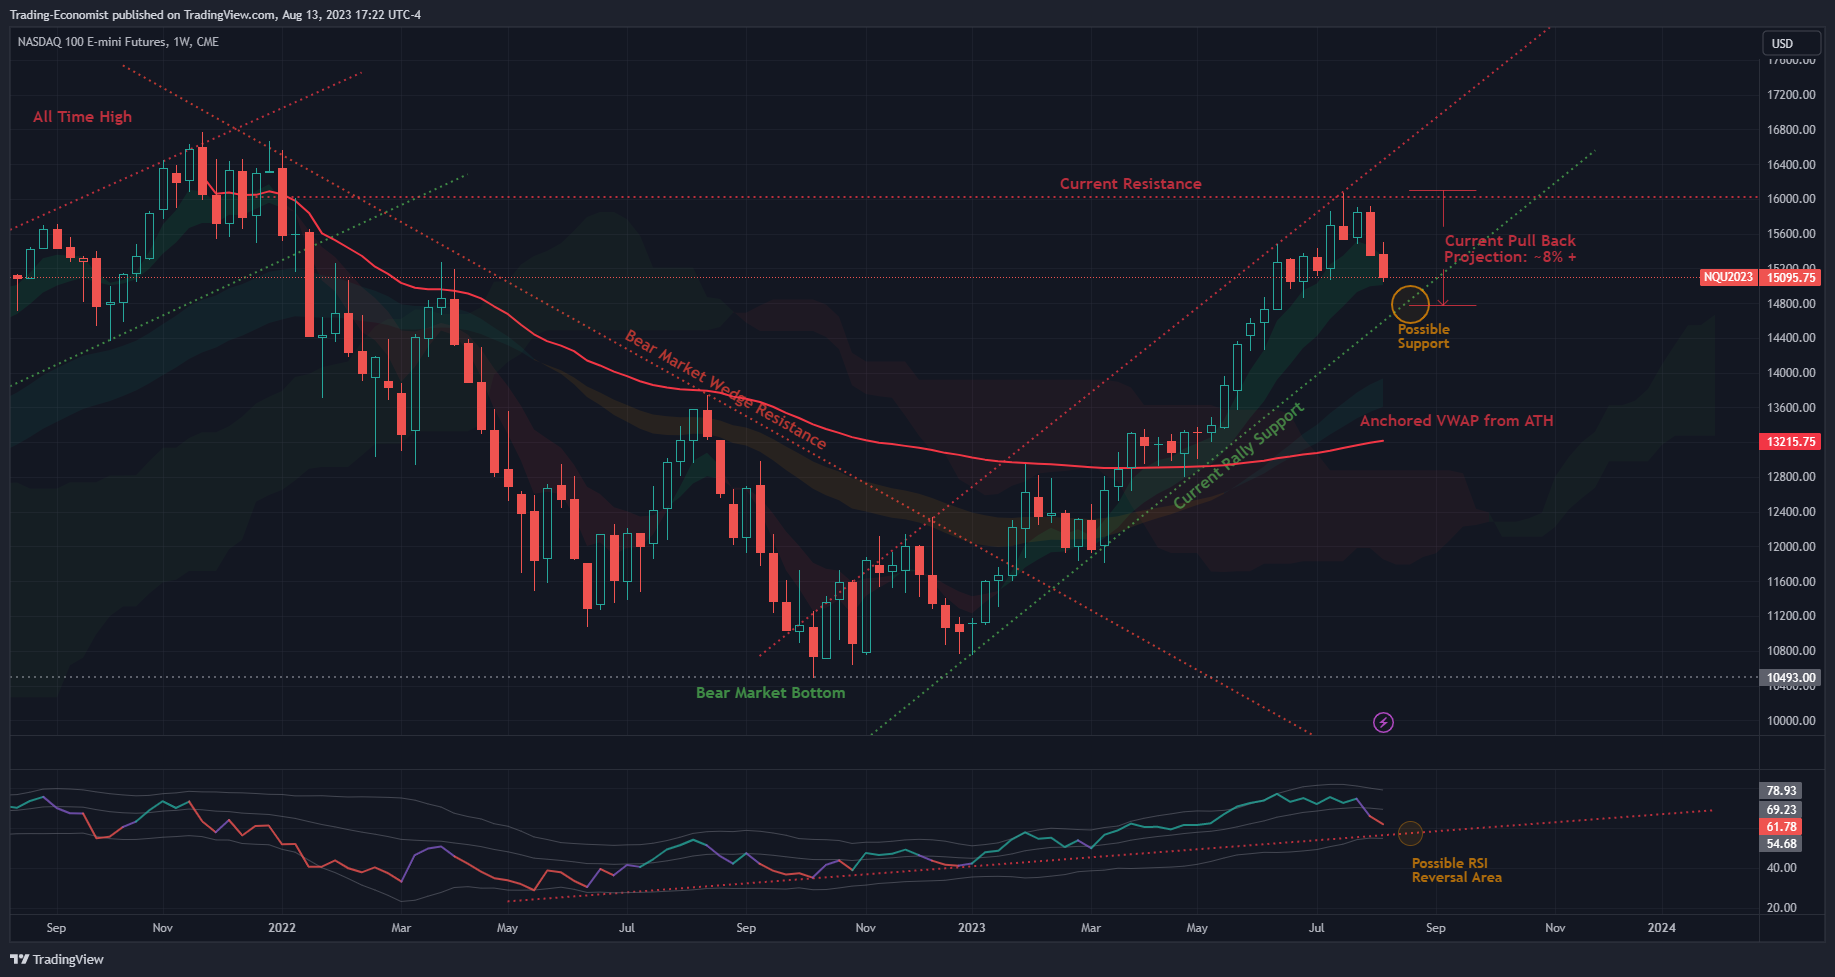The image size is (1835, 977).
Task: Click the 10000.00 price axis label
Action: pyautogui.click(x=1791, y=720)
